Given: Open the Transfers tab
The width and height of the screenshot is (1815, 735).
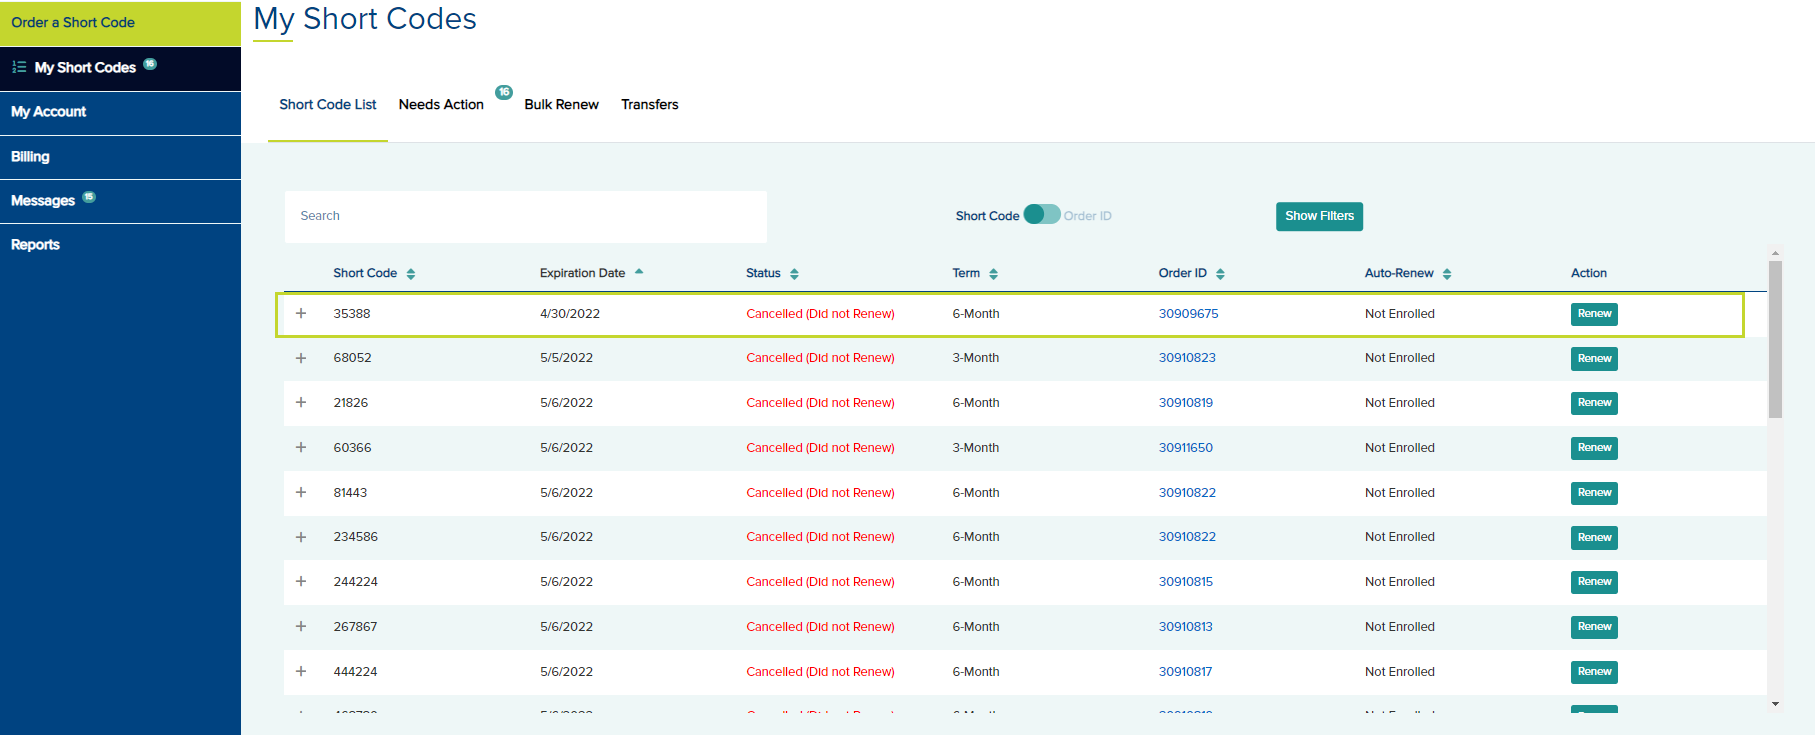Looking at the screenshot, I should (649, 105).
